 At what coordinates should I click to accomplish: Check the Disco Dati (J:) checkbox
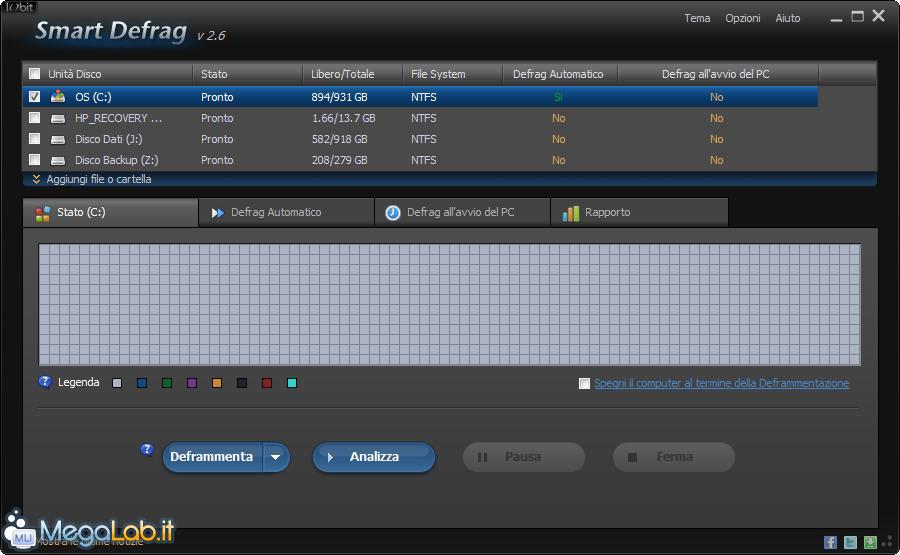coord(34,139)
